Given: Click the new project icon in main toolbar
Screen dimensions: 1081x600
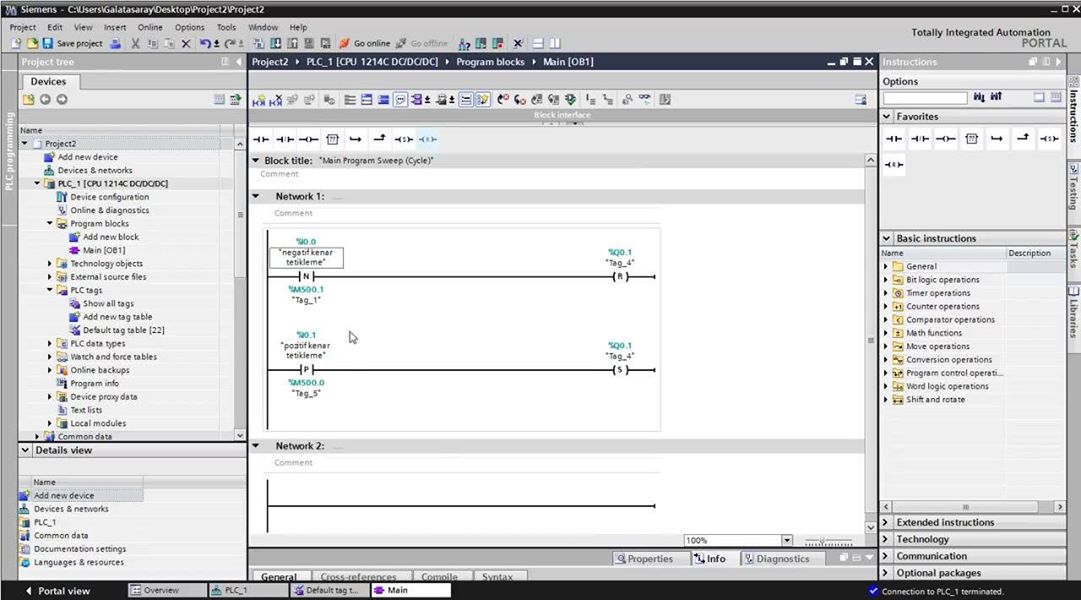Looking at the screenshot, I should [16, 43].
